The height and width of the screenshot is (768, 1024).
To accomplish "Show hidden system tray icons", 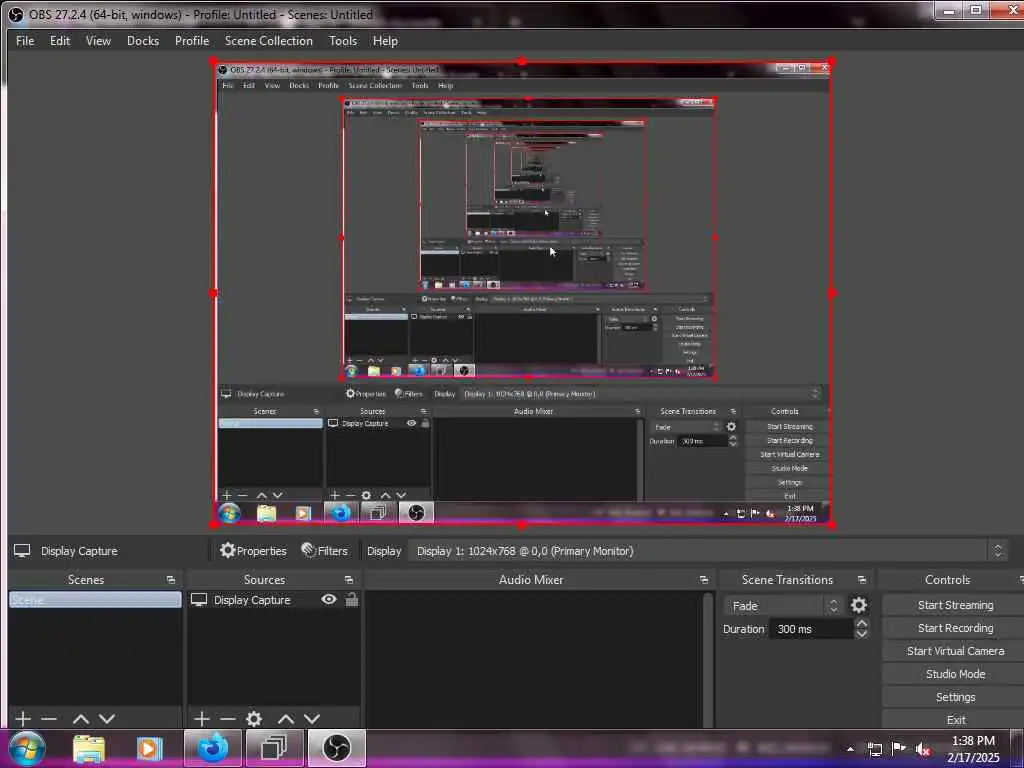I will coord(850,749).
